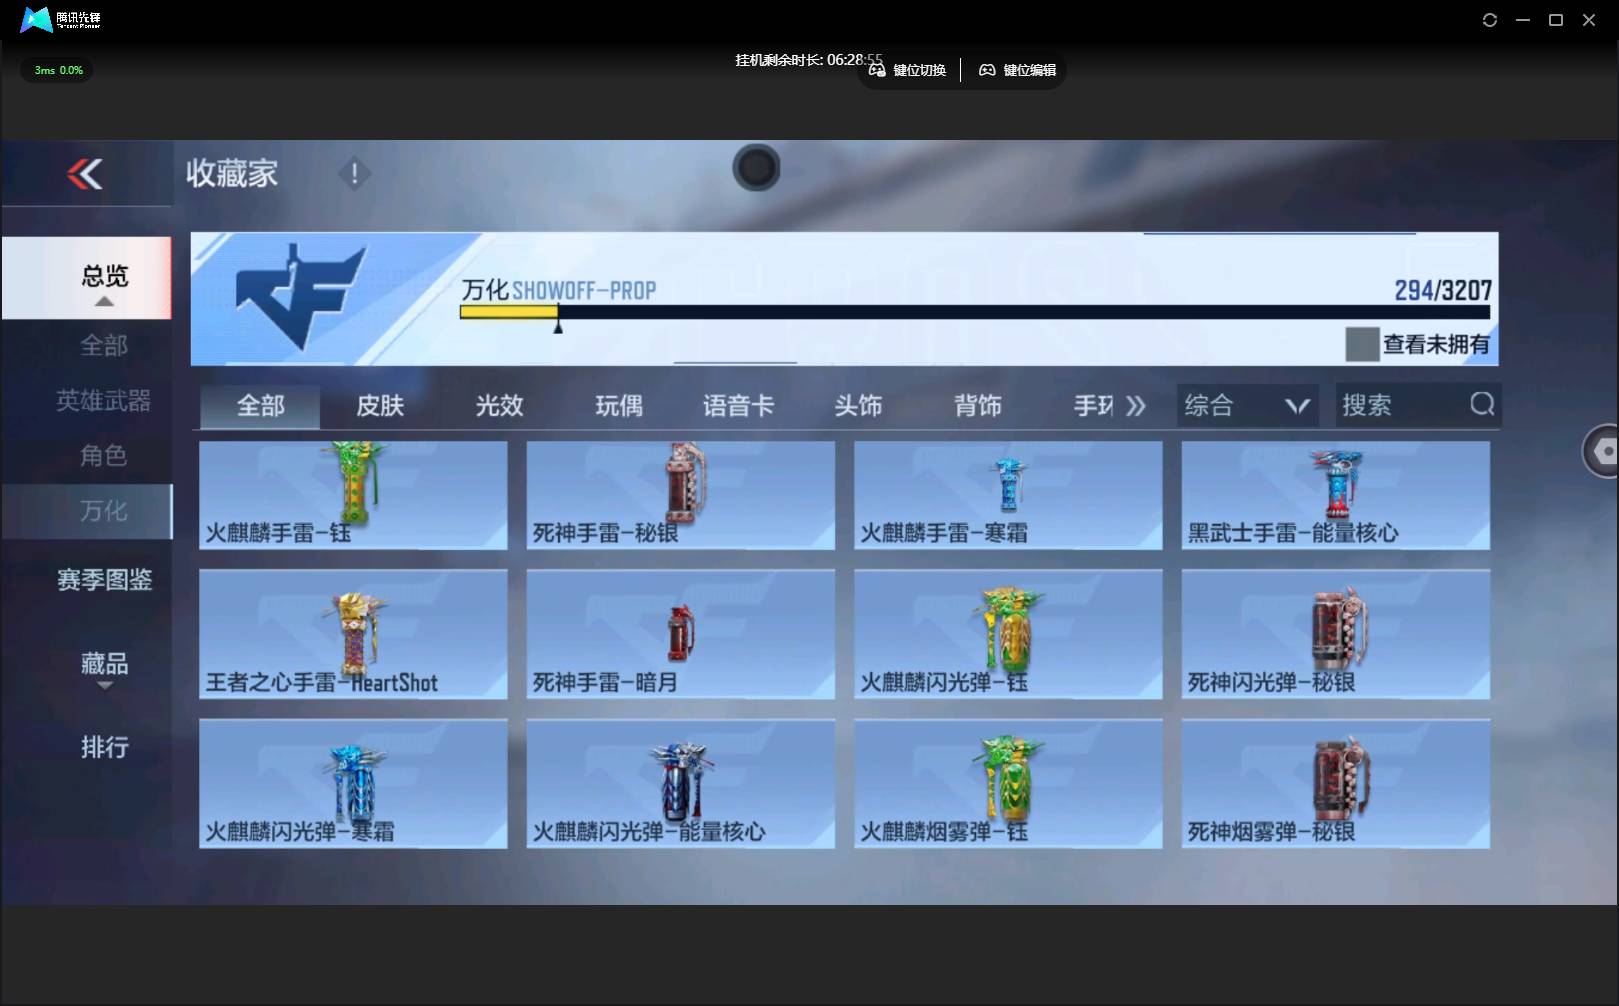Select the 王者之心手雷-HeartShot item card

pyautogui.click(x=353, y=634)
